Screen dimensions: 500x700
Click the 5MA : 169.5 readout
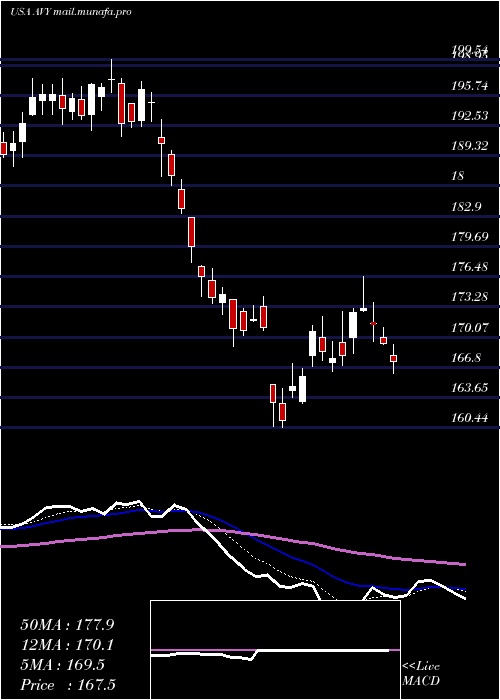62,665
